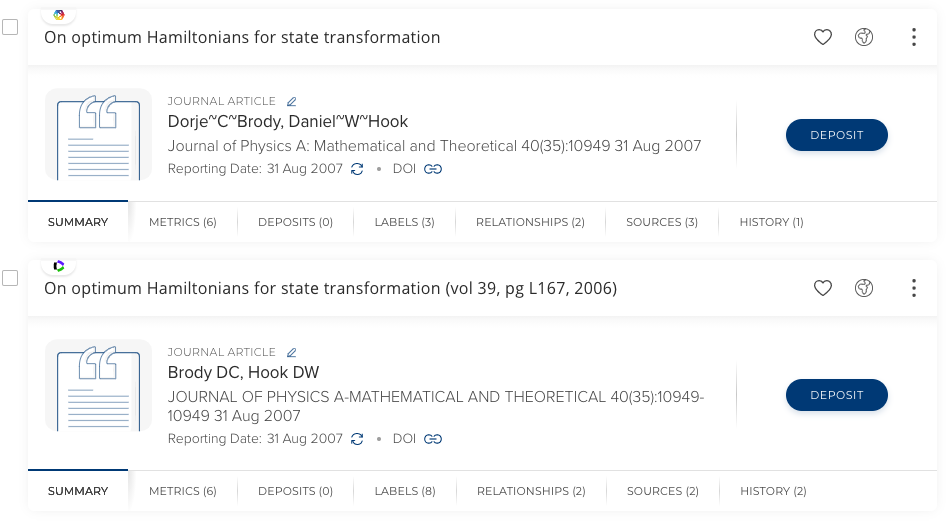Click Deposit on the Brody DC record
Screen dimensions: 947x521
[x=836, y=395]
